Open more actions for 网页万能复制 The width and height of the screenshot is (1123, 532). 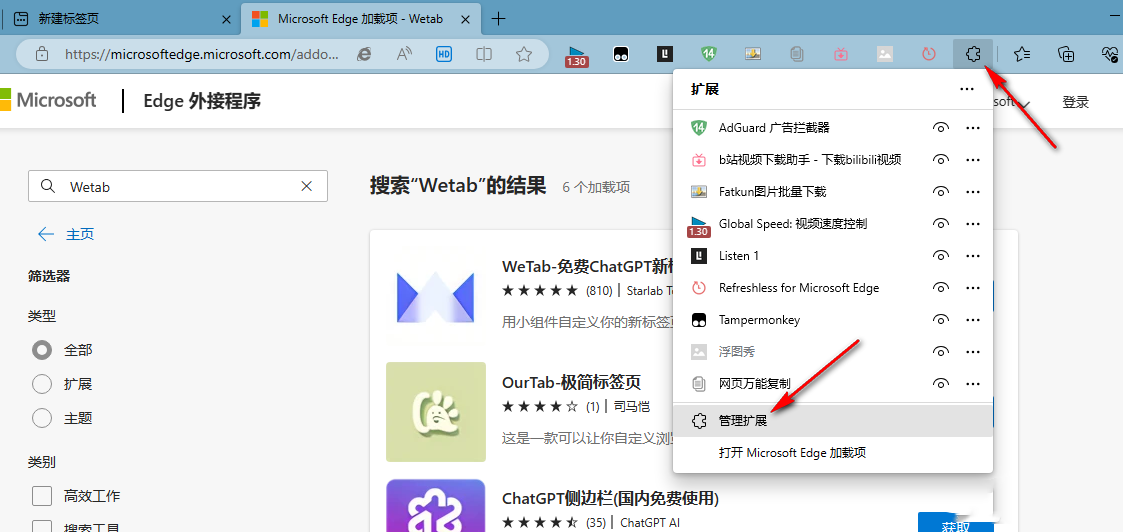973,384
